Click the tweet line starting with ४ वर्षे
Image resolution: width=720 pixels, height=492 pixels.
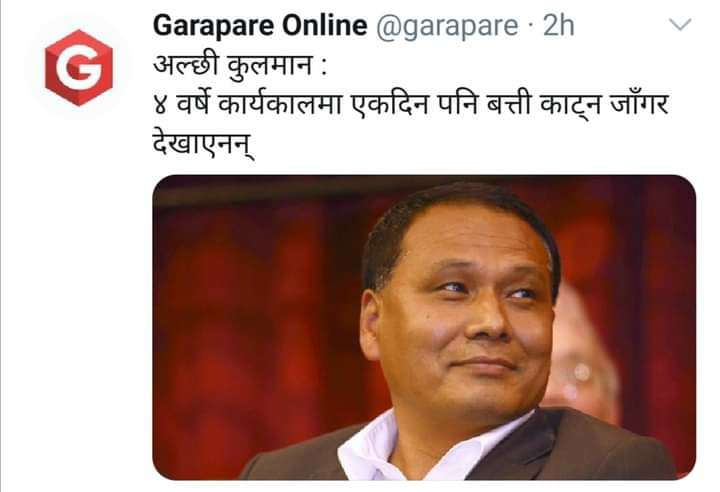click(x=411, y=104)
